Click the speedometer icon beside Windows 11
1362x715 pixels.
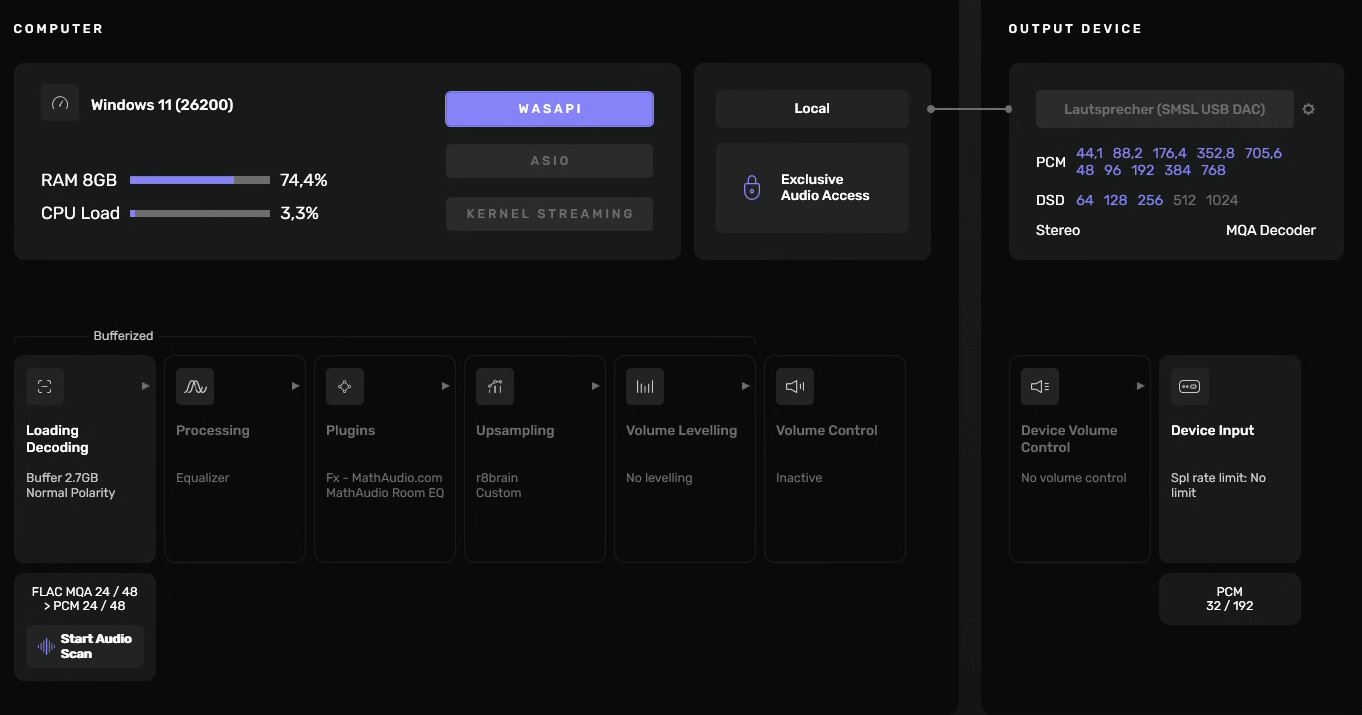60,103
